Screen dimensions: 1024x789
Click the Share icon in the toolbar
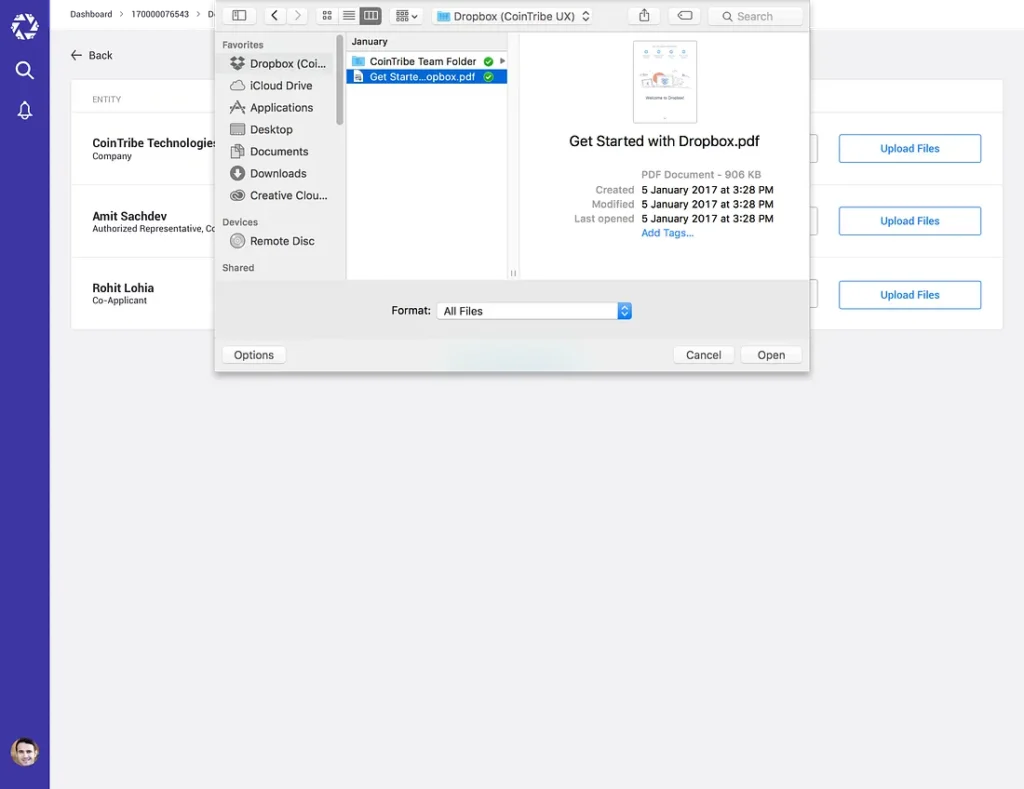coord(644,16)
